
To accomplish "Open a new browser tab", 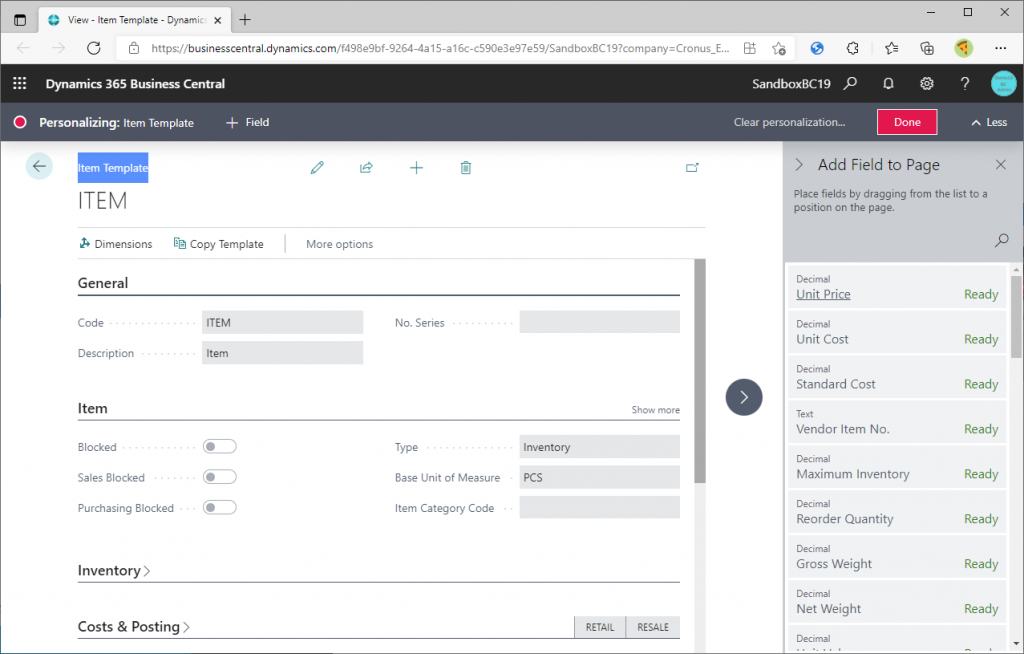I will tap(245, 20).
